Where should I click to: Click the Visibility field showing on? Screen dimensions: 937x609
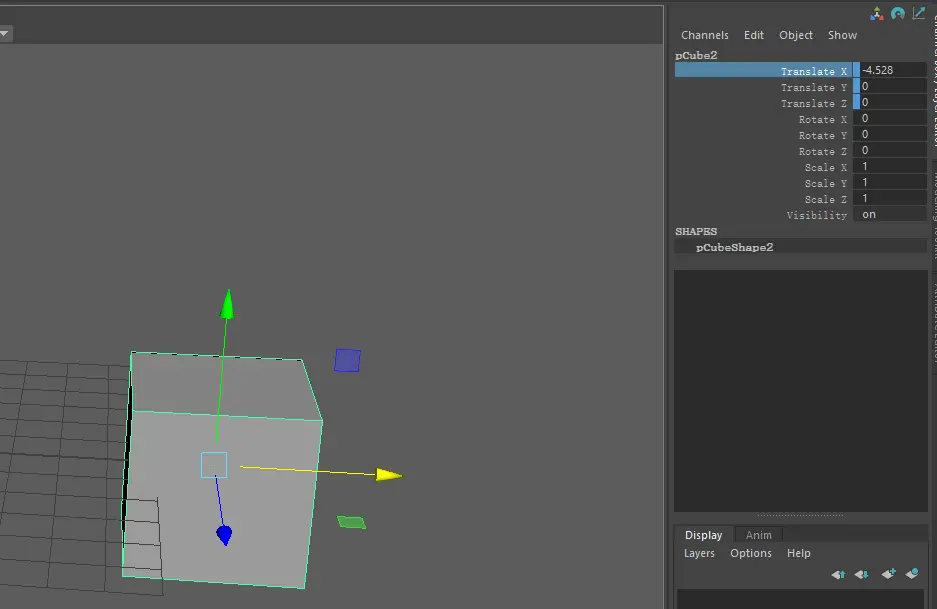[x=892, y=215]
